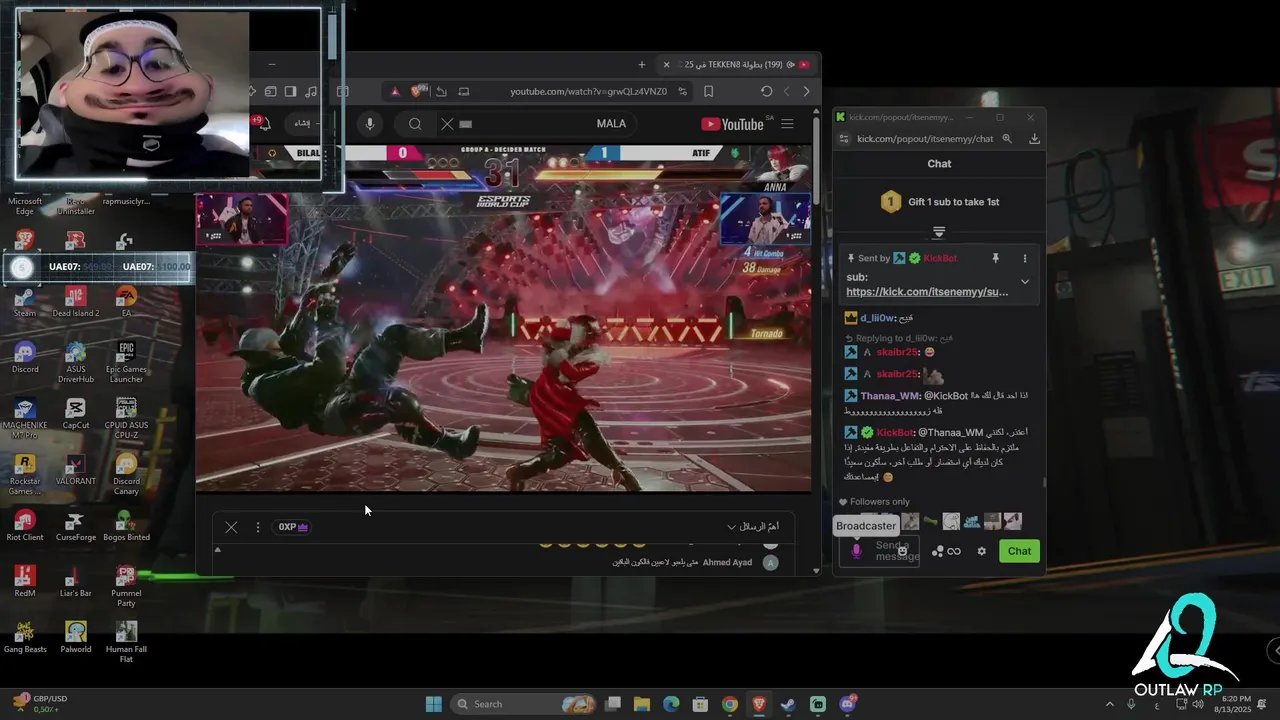Open File Explorer from taskbar
This screenshot has height=720, width=1280.
point(642,704)
